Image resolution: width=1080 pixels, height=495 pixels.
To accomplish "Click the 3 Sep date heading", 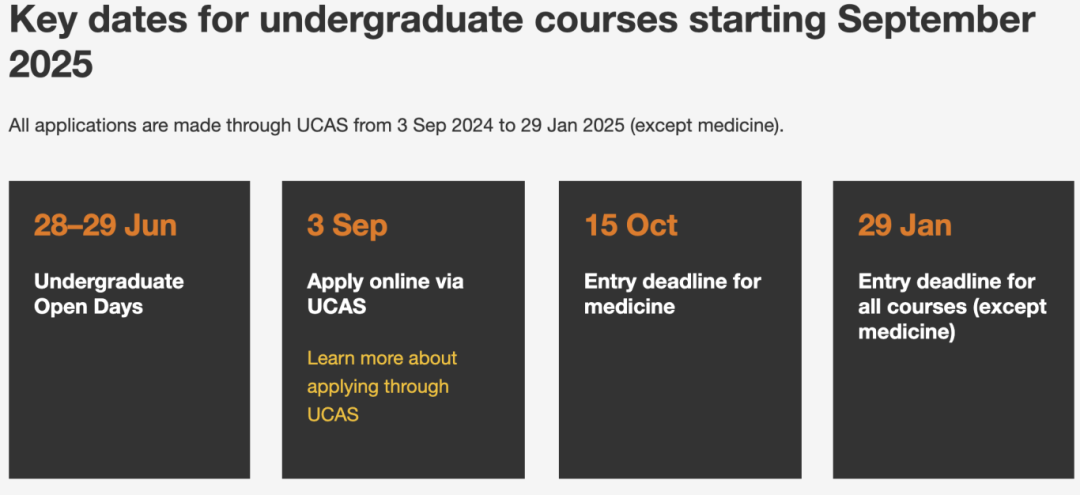I will pos(347,226).
